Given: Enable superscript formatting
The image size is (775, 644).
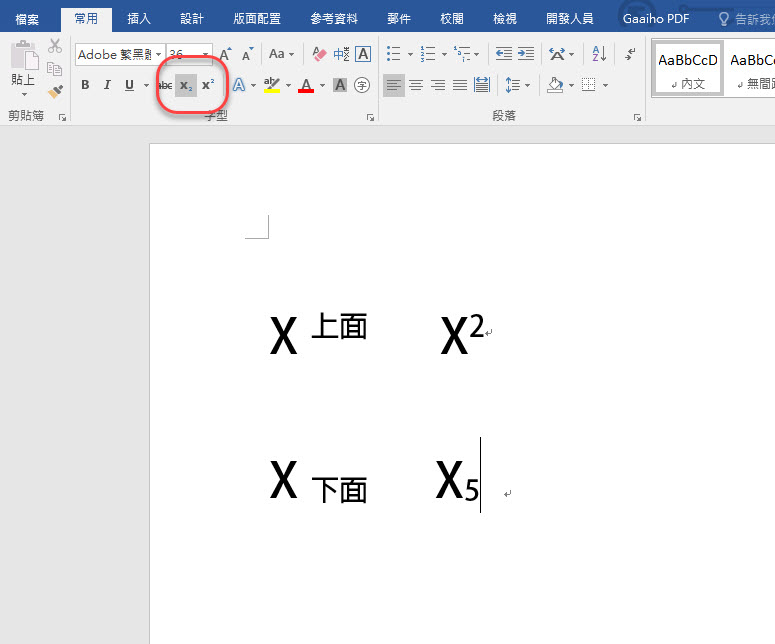Looking at the screenshot, I should coord(208,86).
